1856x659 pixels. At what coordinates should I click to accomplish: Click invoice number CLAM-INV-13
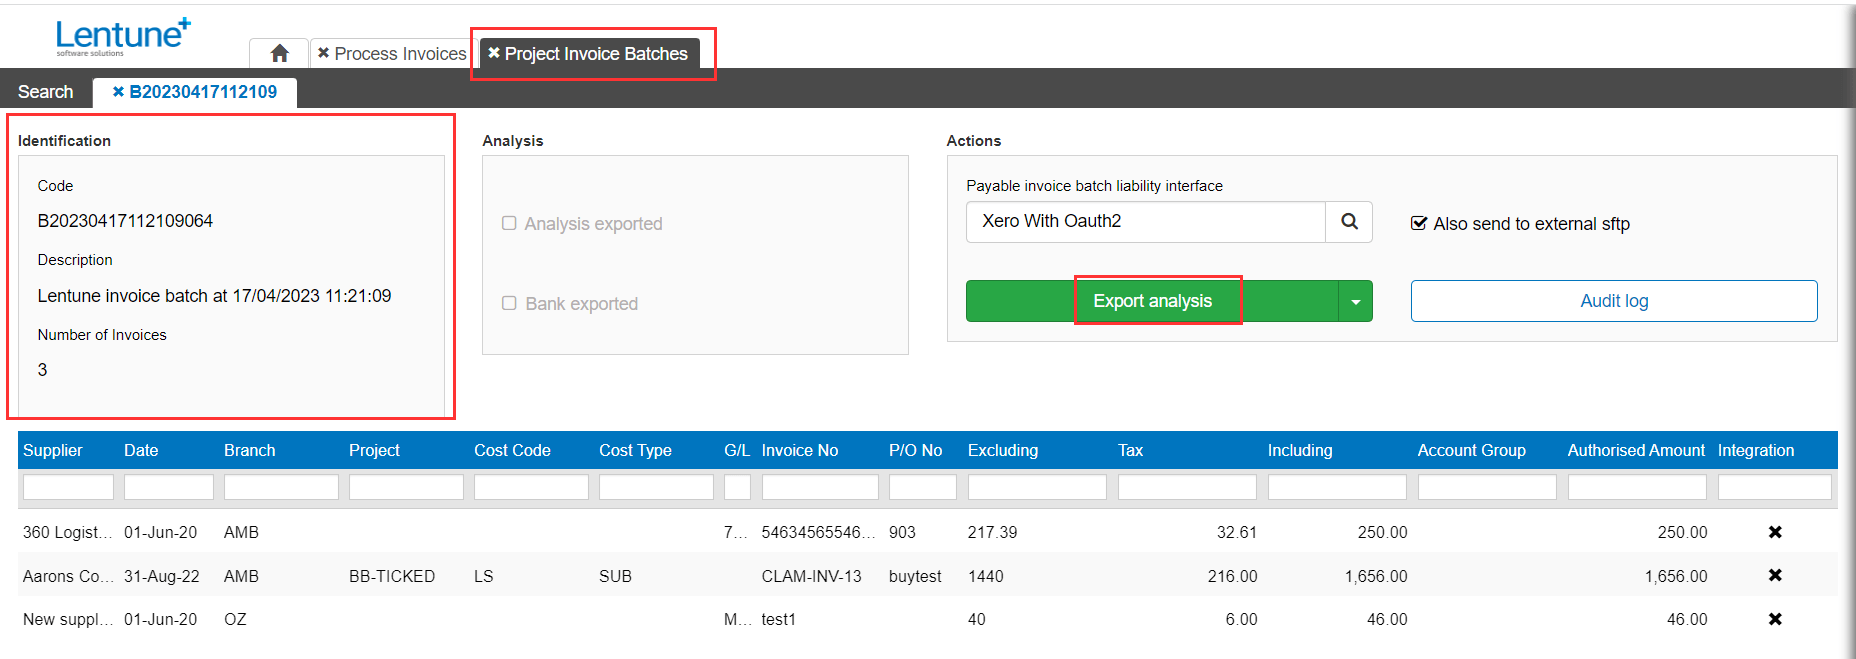click(811, 576)
